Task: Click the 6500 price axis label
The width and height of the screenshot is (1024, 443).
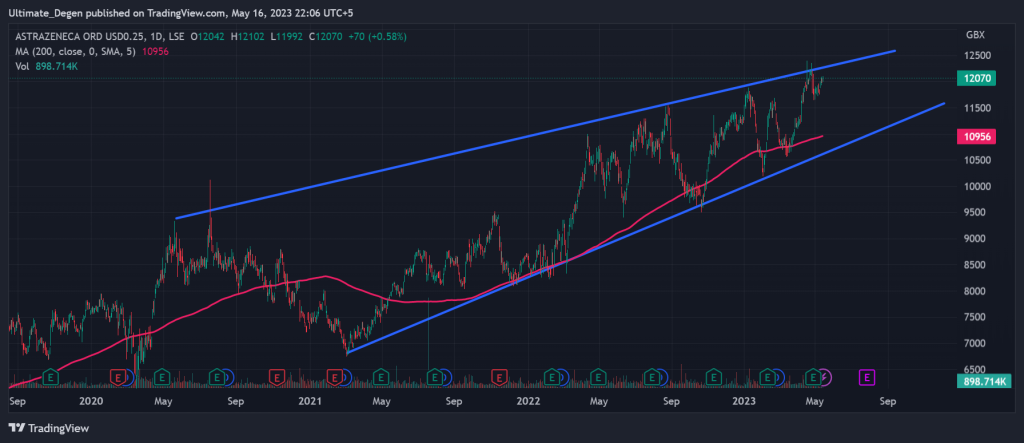Action: pos(974,369)
